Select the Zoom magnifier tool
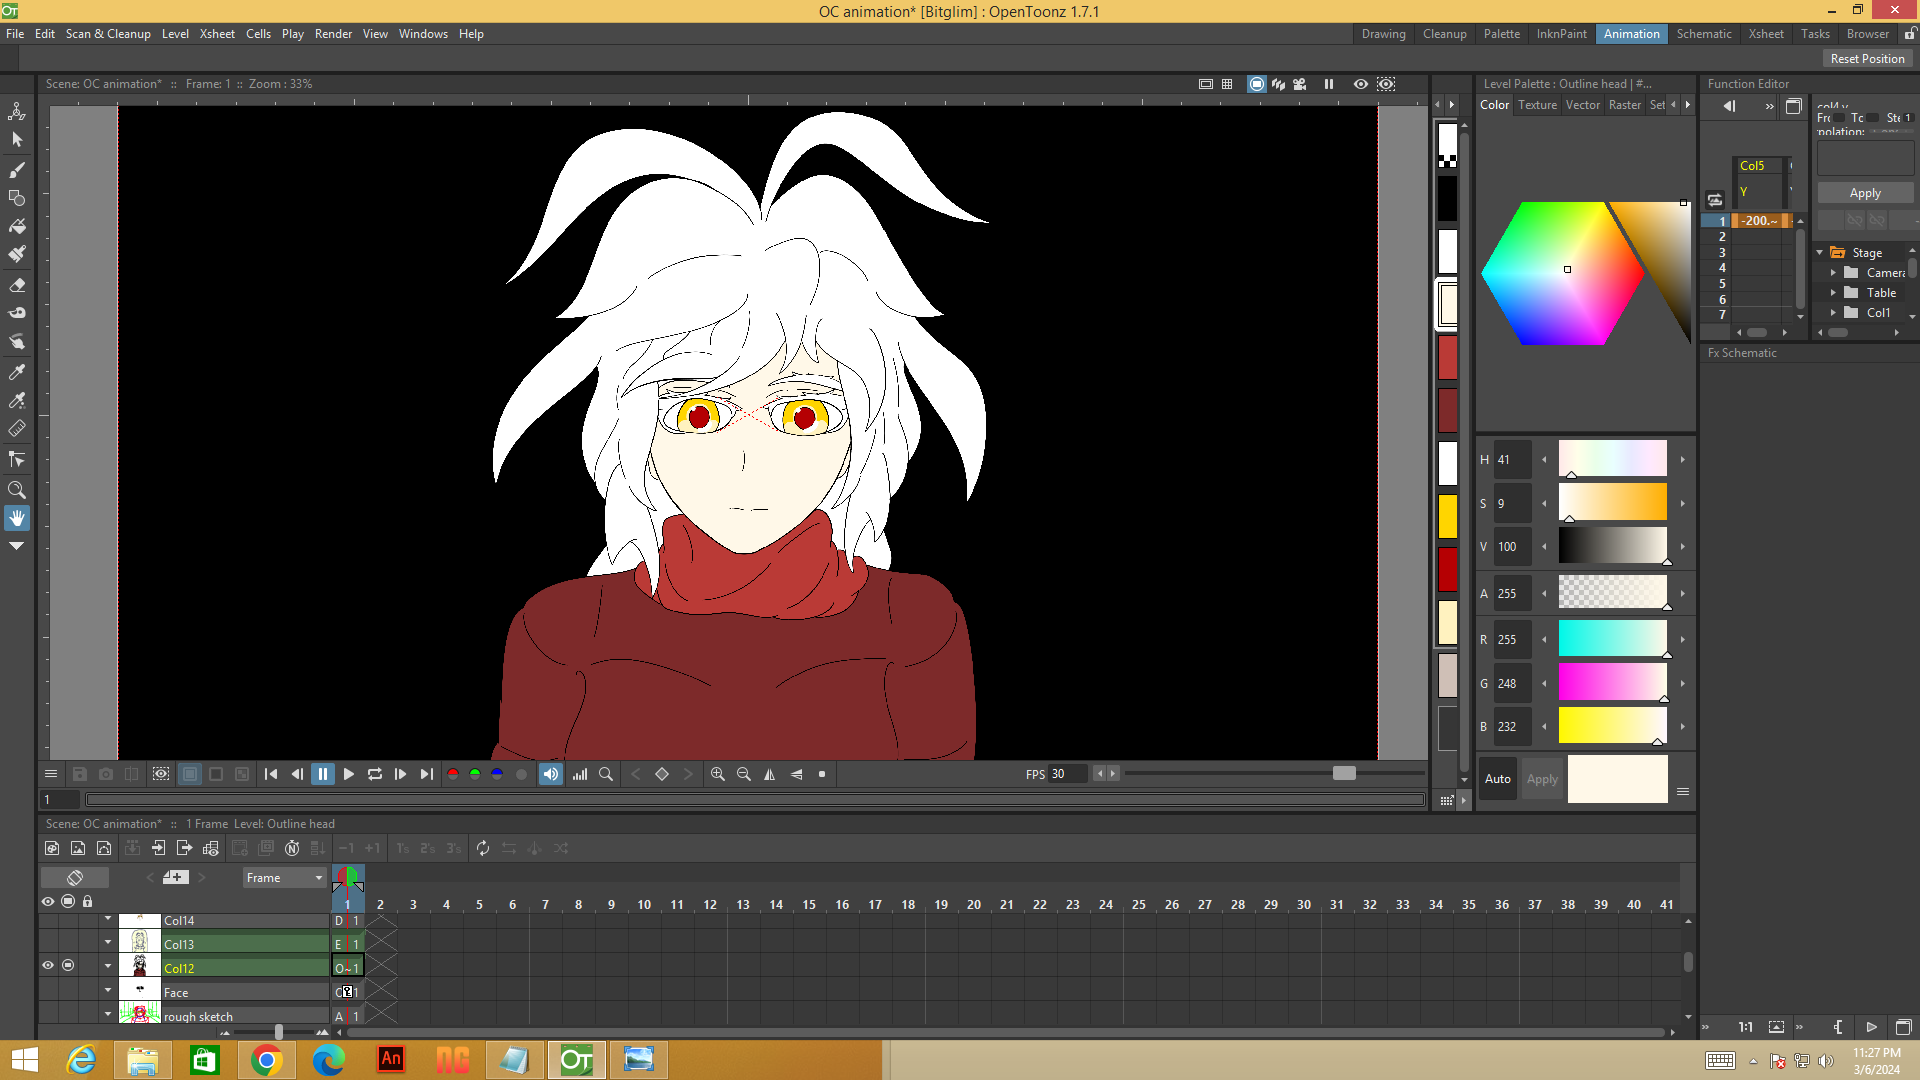1920x1080 pixels. 17,489
